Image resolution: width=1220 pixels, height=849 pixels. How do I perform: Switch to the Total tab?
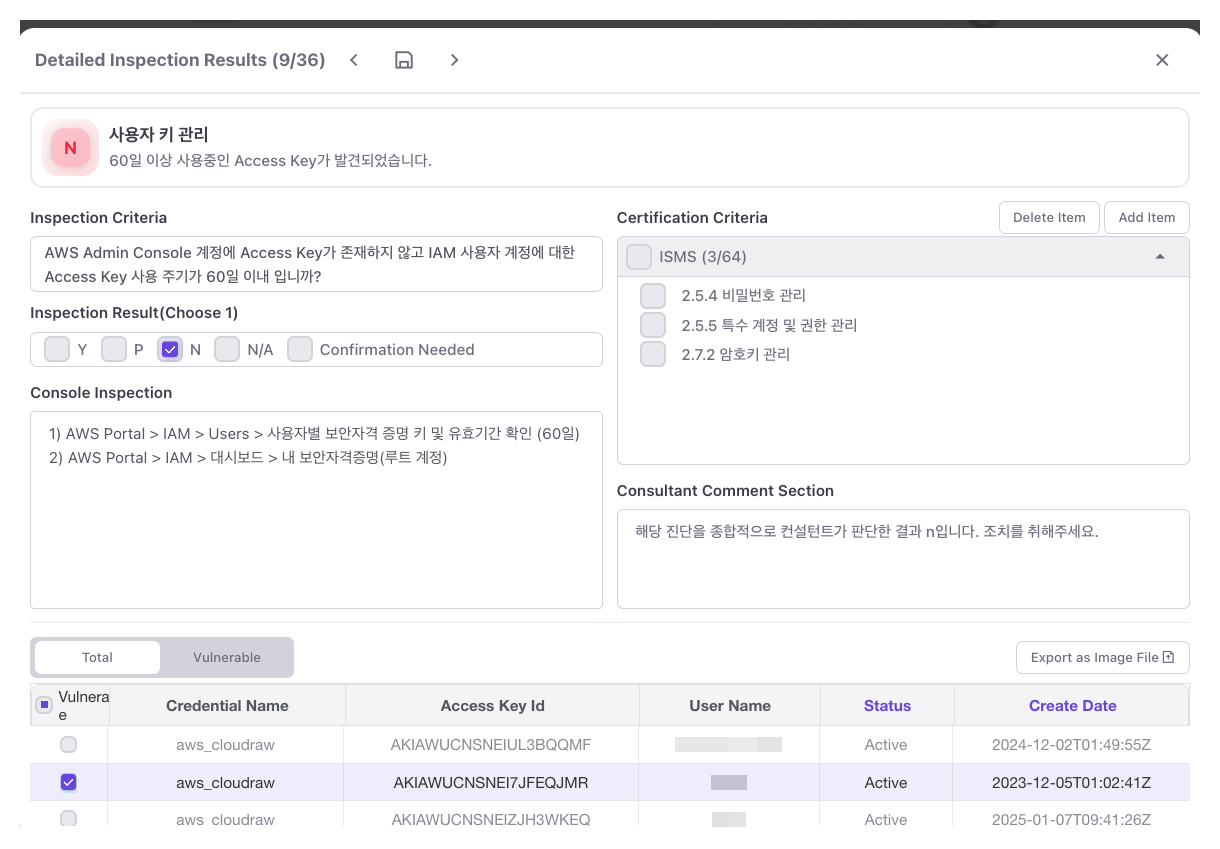pos(97,657)
